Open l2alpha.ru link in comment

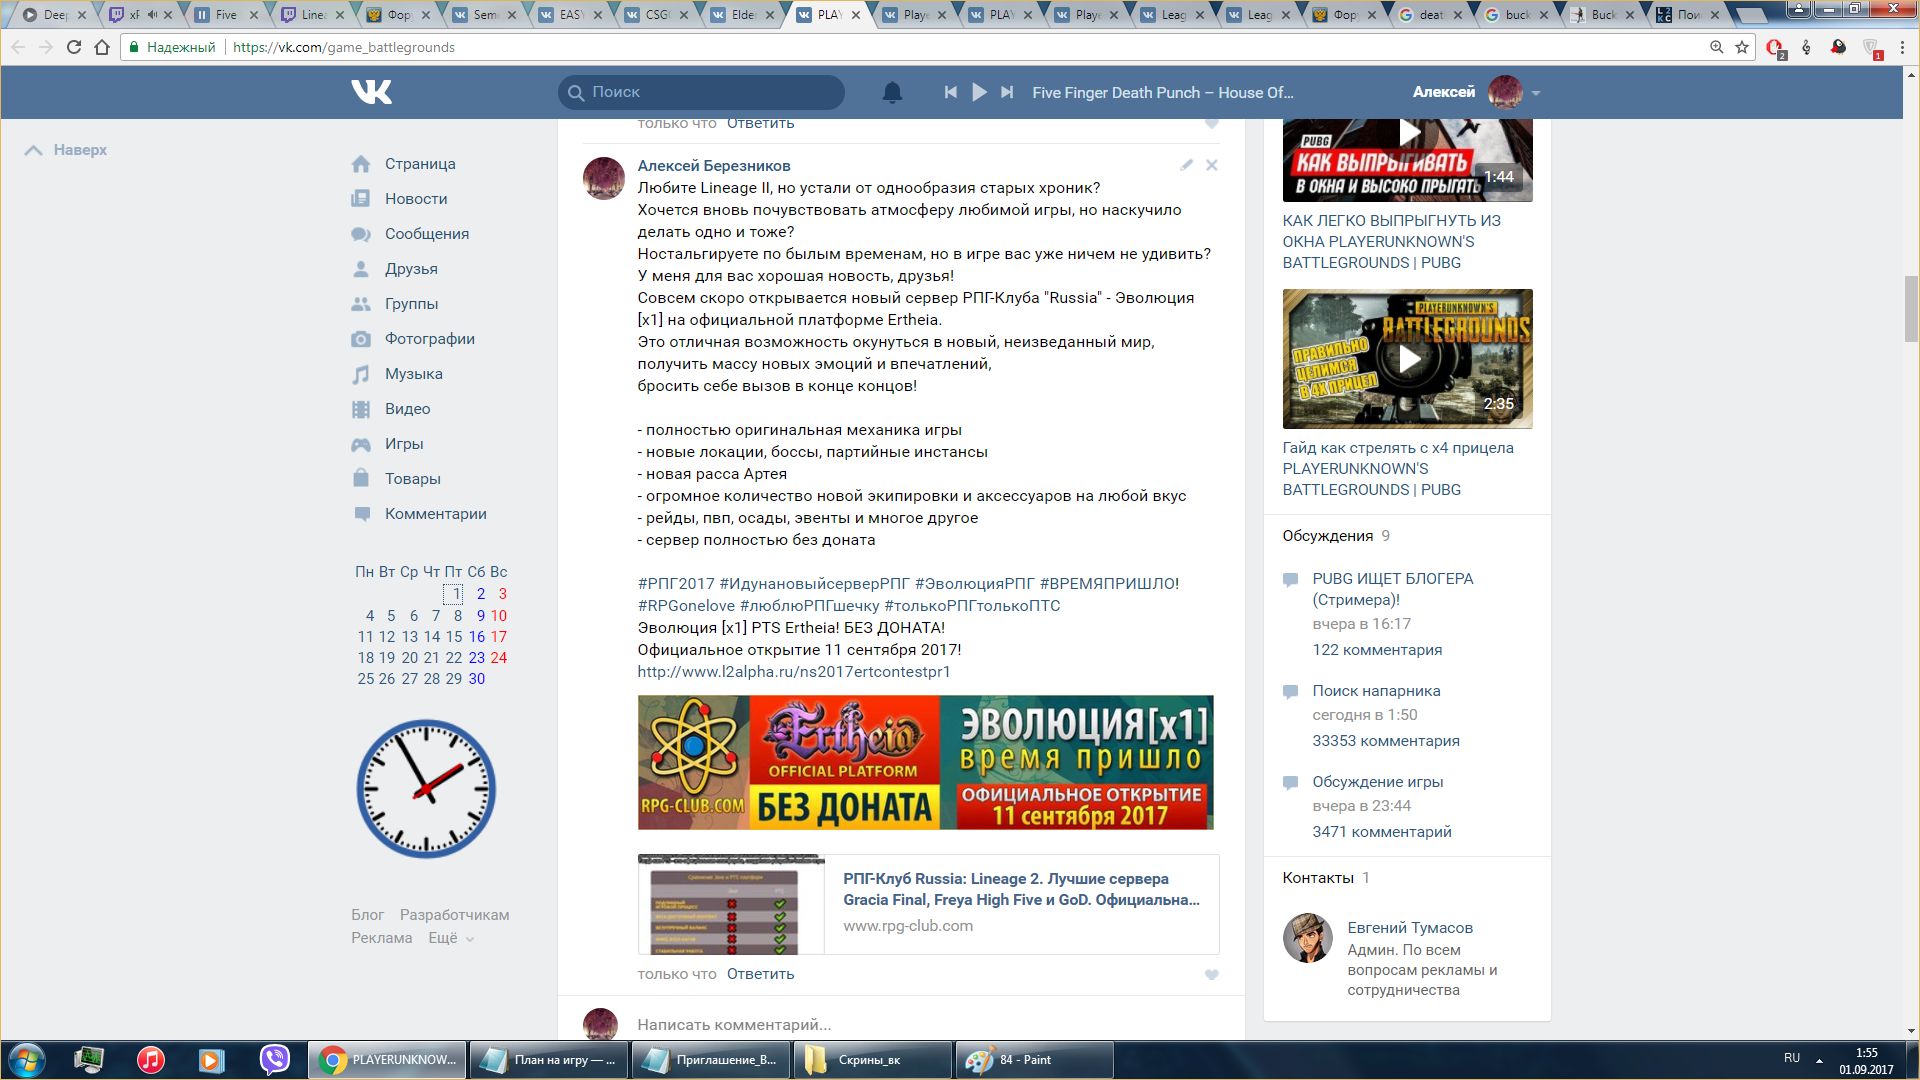coord(794,672)
